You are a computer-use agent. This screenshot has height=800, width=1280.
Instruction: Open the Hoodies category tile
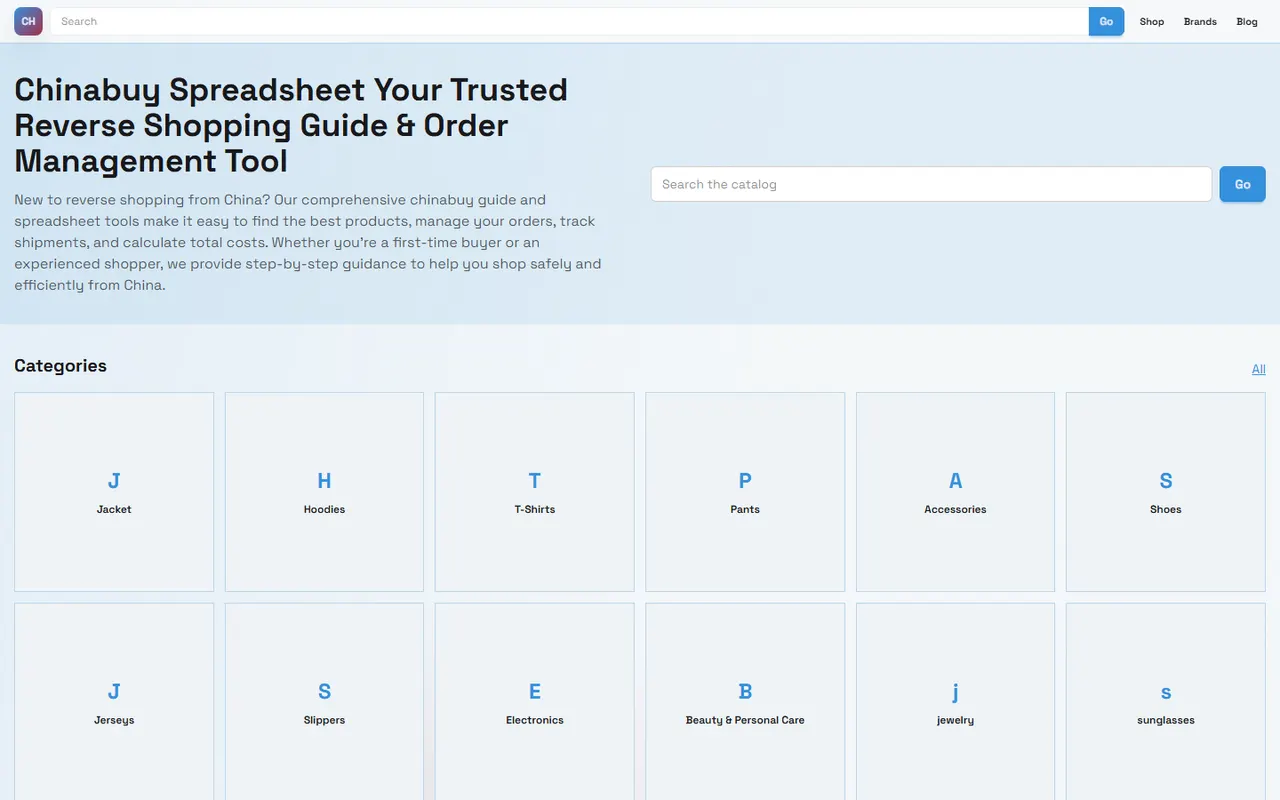tap(324, 492)
